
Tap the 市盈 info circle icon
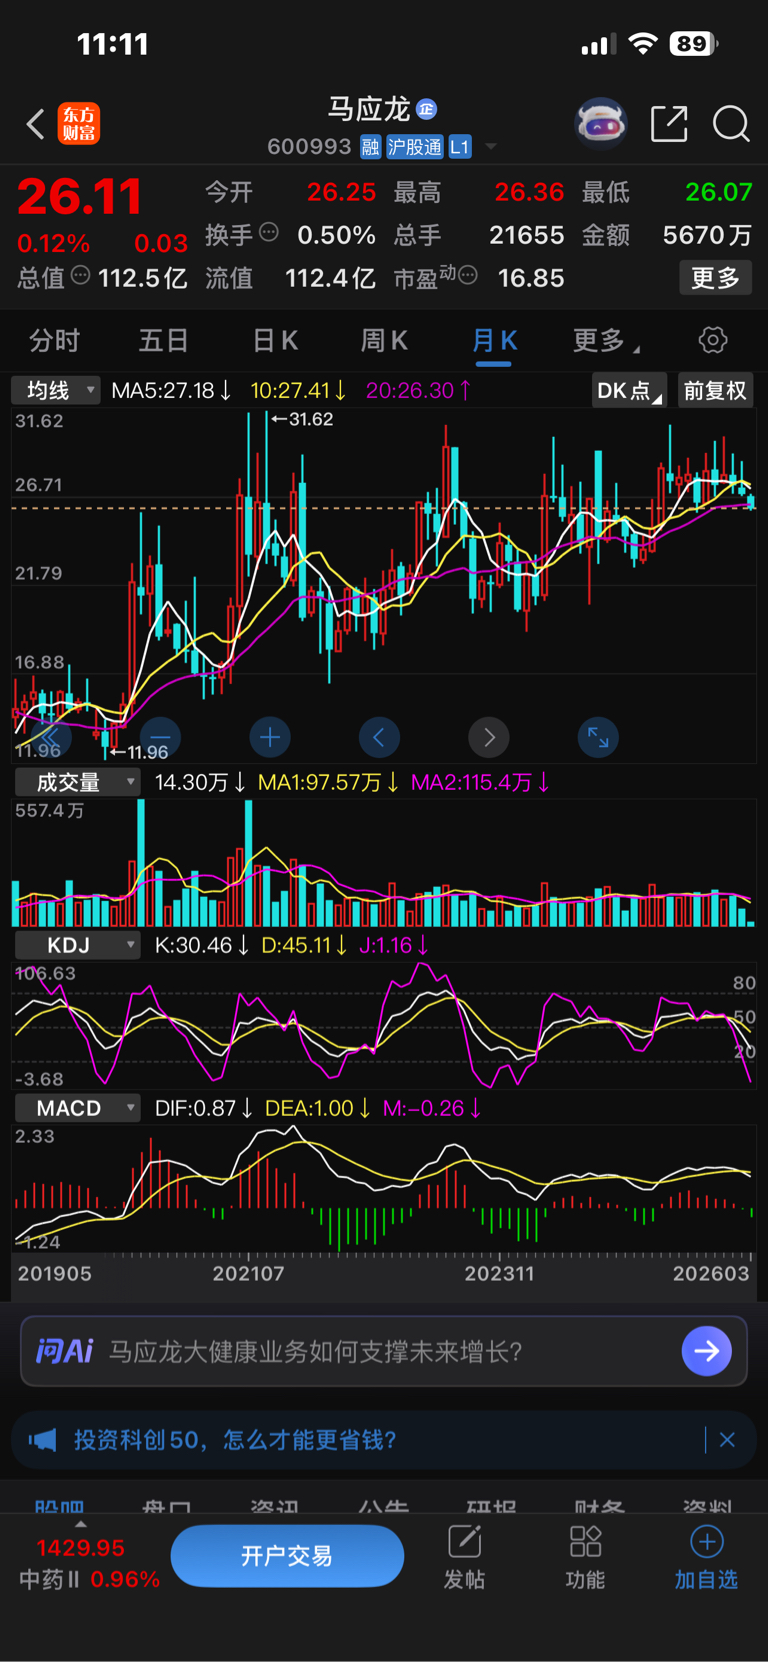467,274
